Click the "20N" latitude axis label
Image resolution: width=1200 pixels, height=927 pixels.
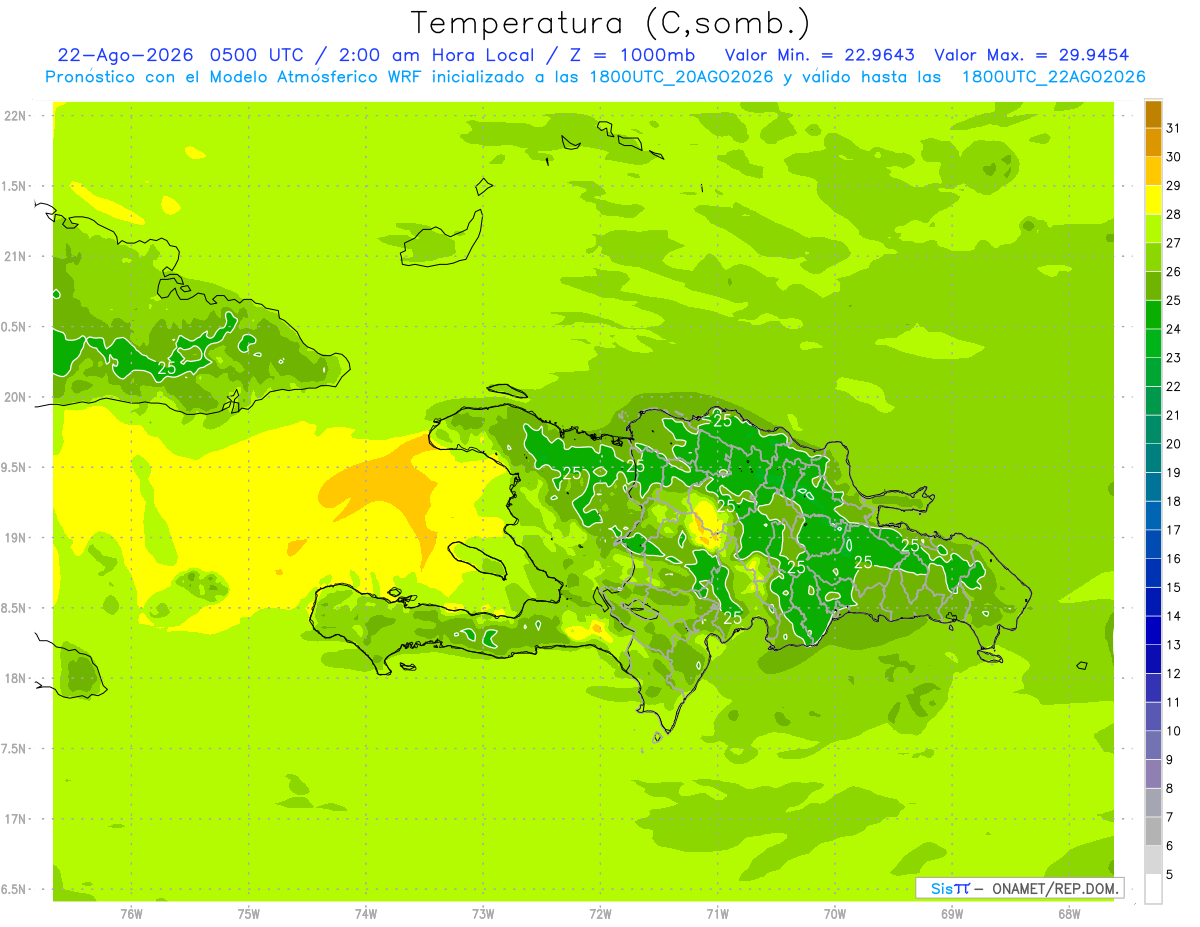tap(16, 397)
